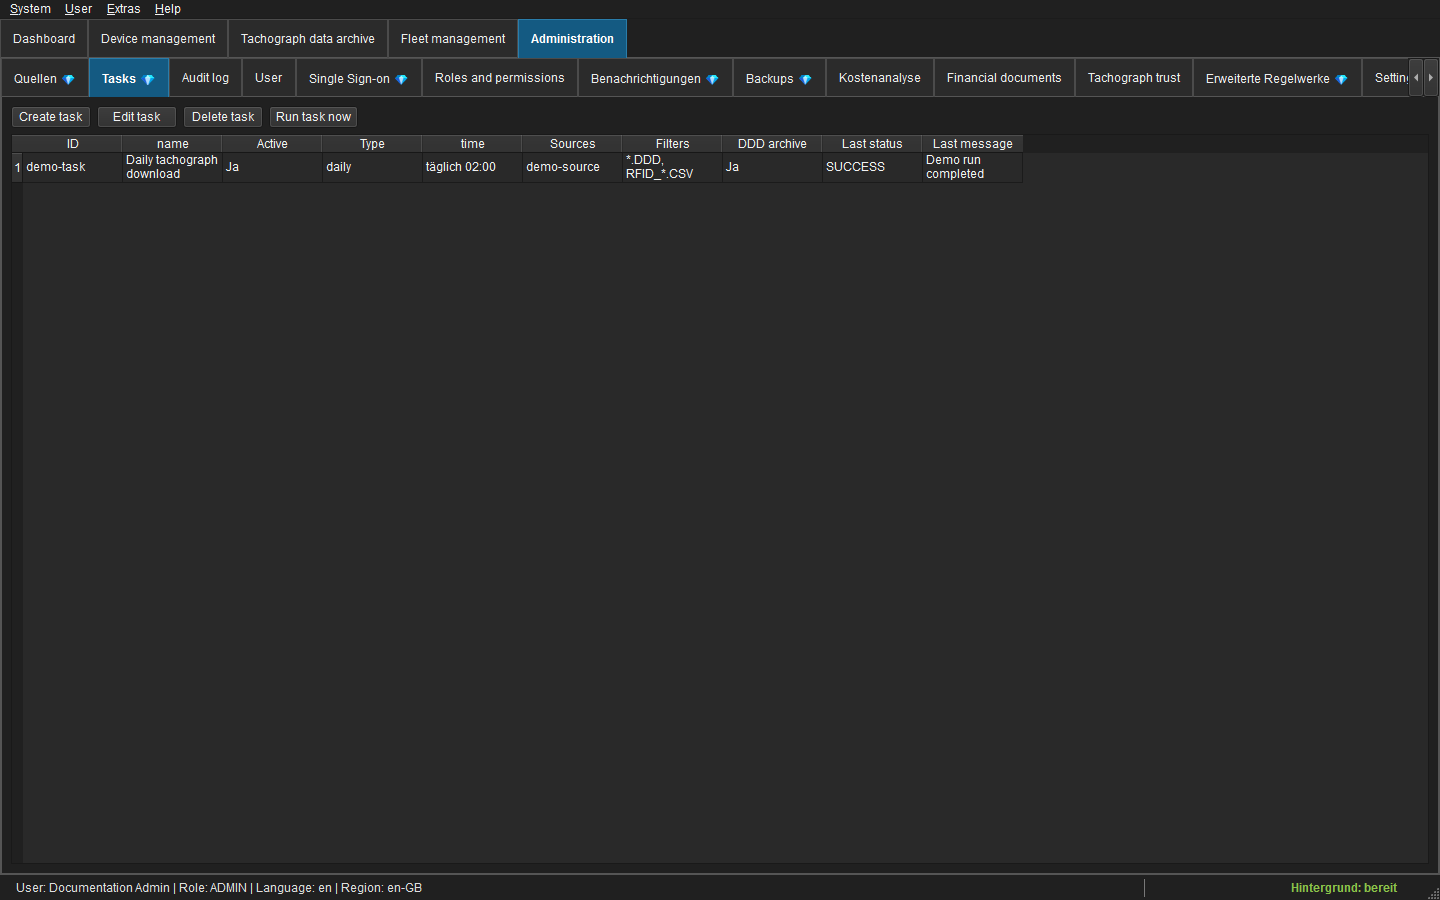Open Benachrichtigungen sub-tab
Image resolution: width=1440 pixels, height=900 pixels.
point(655,78)
